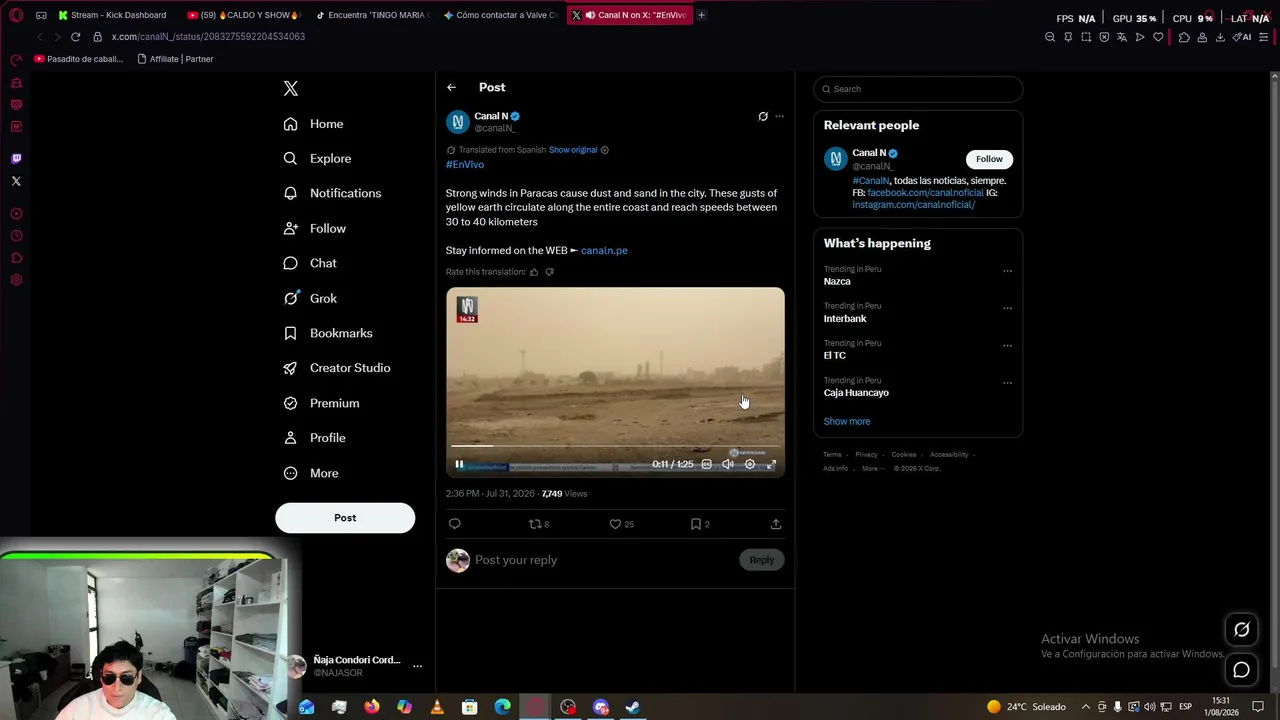Click the browser address bar URL
The width and height of the screenshot is (1280, 720).
coord(208,37)
